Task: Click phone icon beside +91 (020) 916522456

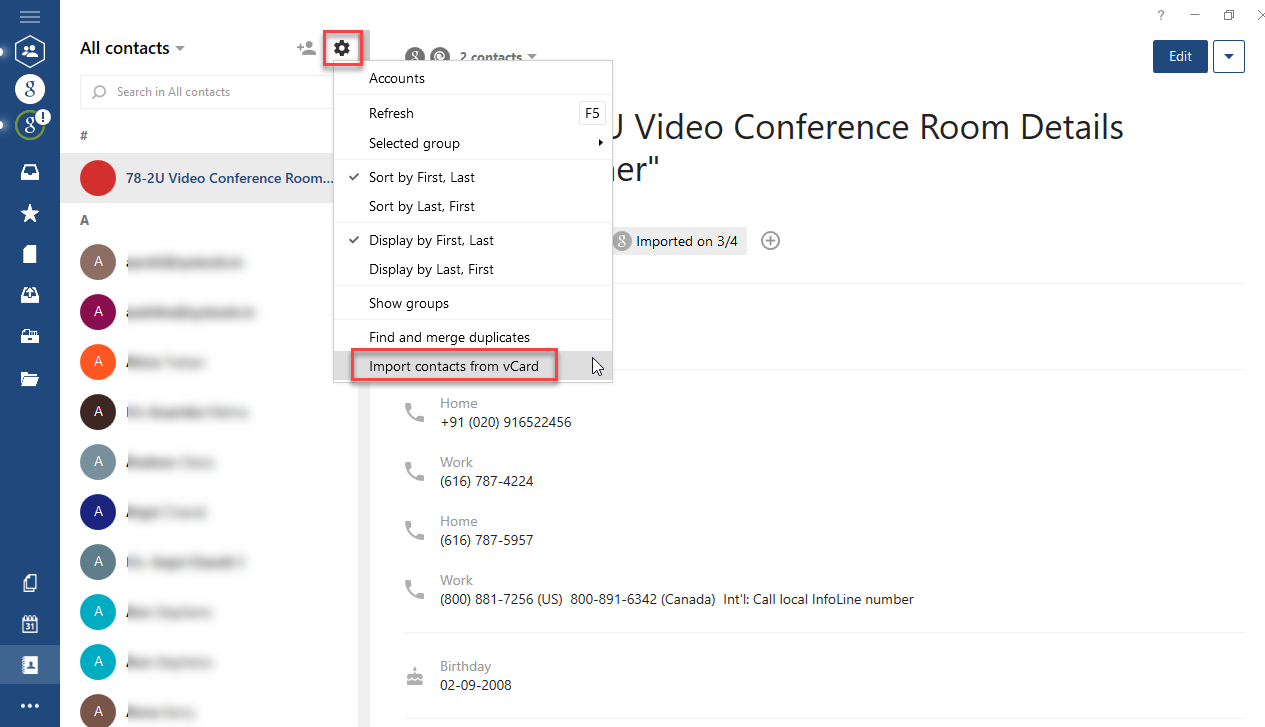Action: (x=414, y=412)
